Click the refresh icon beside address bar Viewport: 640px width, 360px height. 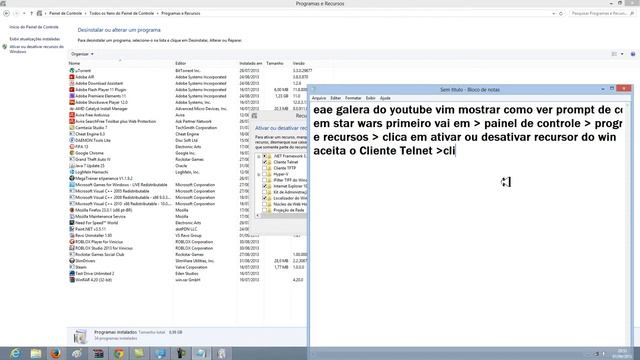tap(561, 13)
